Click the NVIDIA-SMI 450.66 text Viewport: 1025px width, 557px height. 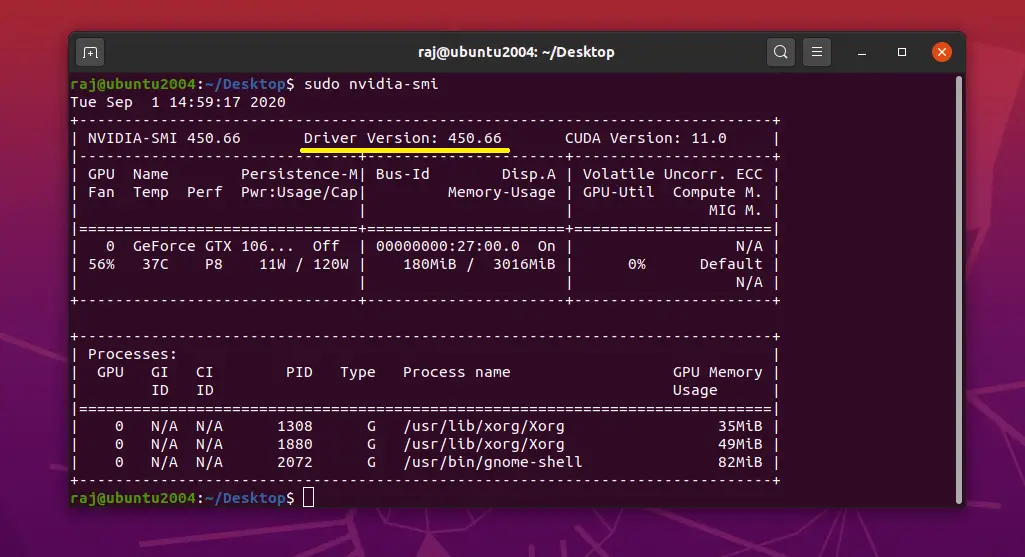pos(164,138)
